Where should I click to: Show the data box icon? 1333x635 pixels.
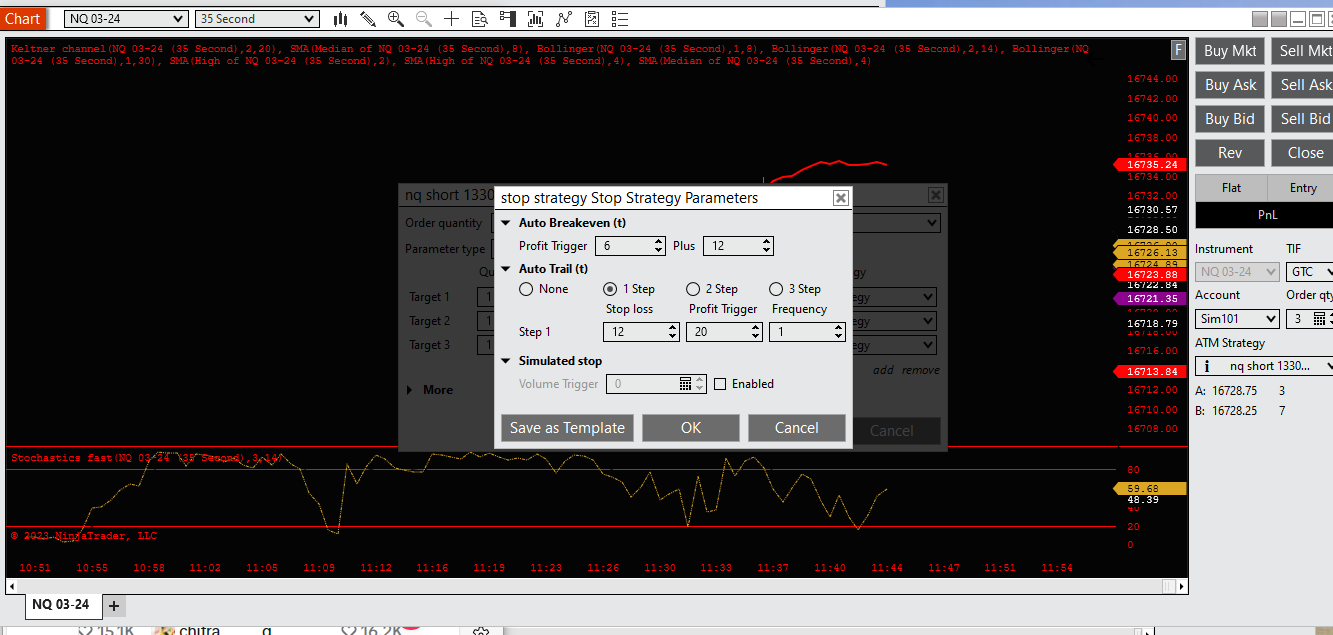tap(480, 18)
